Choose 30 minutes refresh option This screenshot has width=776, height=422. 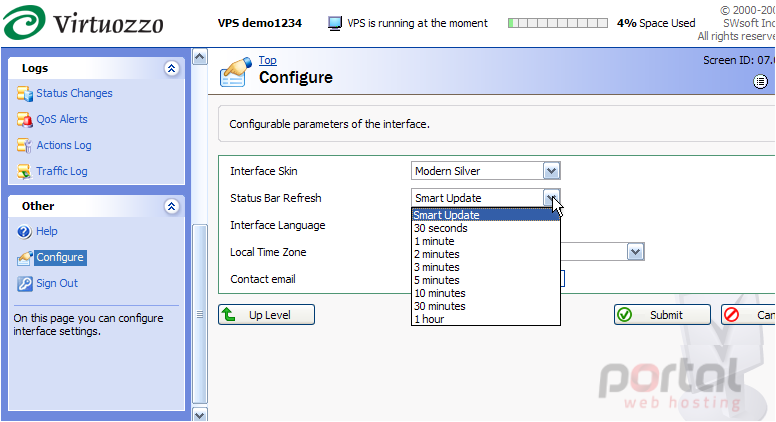click(x=485, y=306)
